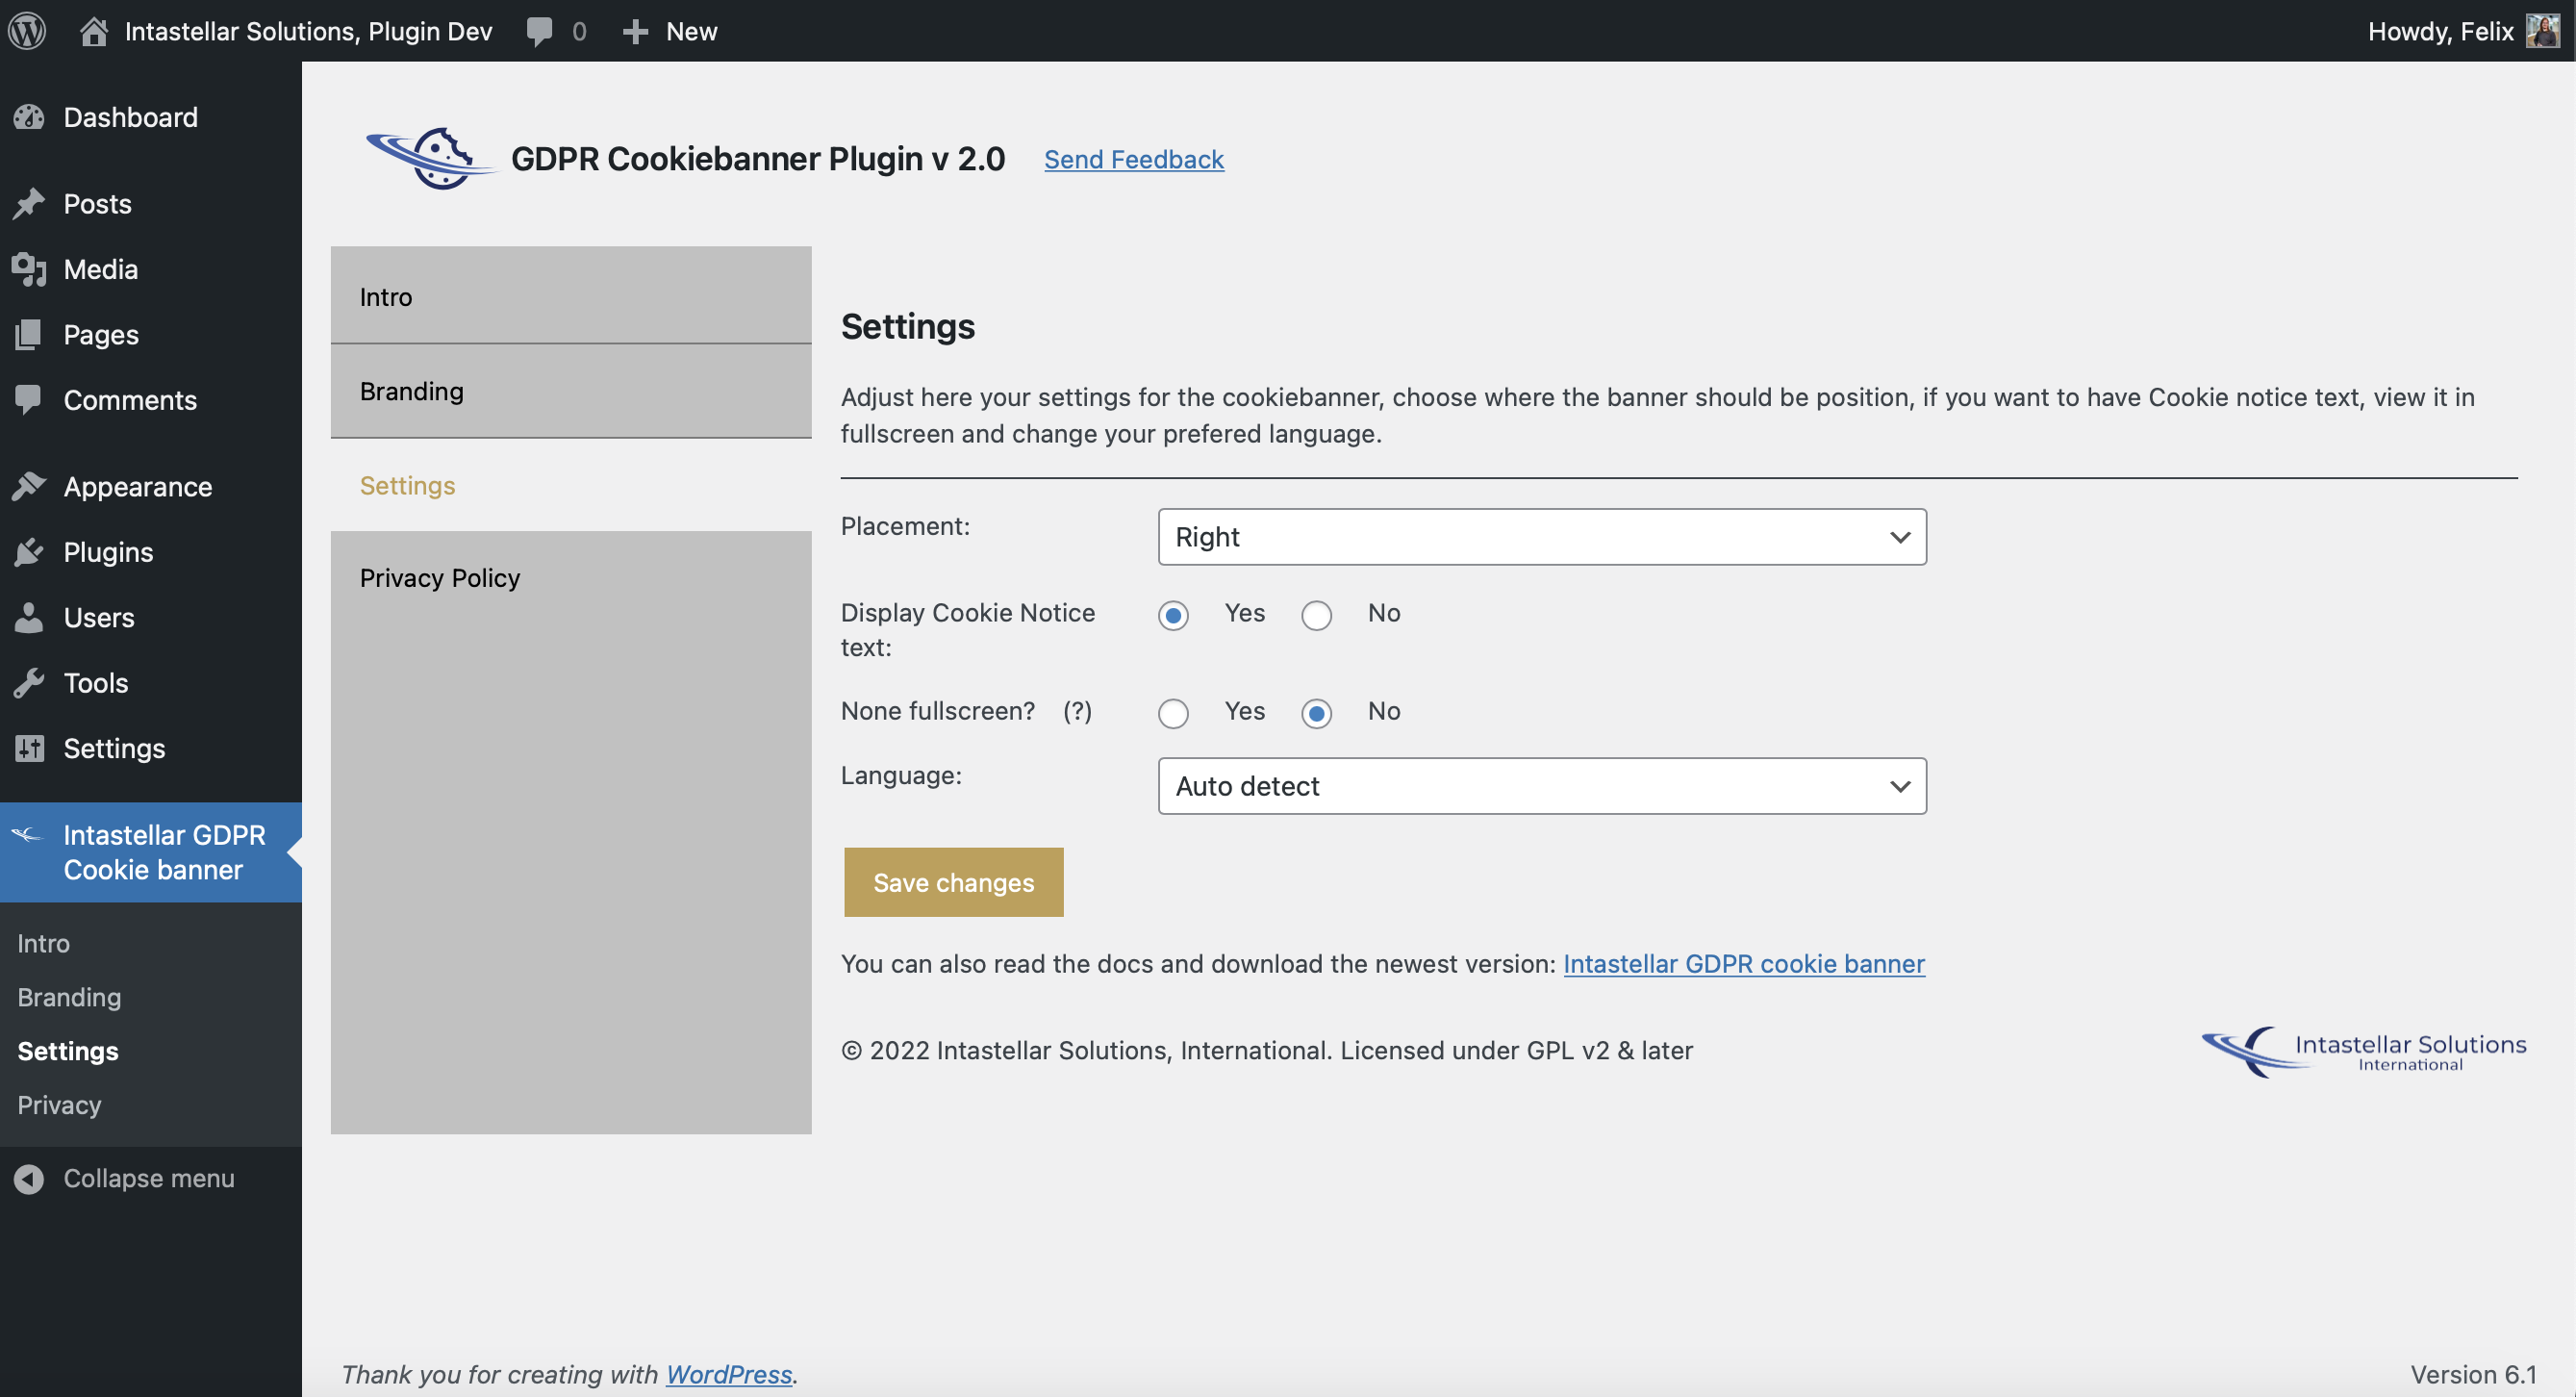This screenshot has height=1397, width=2576.
Task: Click the (?) help hint for None fullscreen
Action: coord(1077,711)
